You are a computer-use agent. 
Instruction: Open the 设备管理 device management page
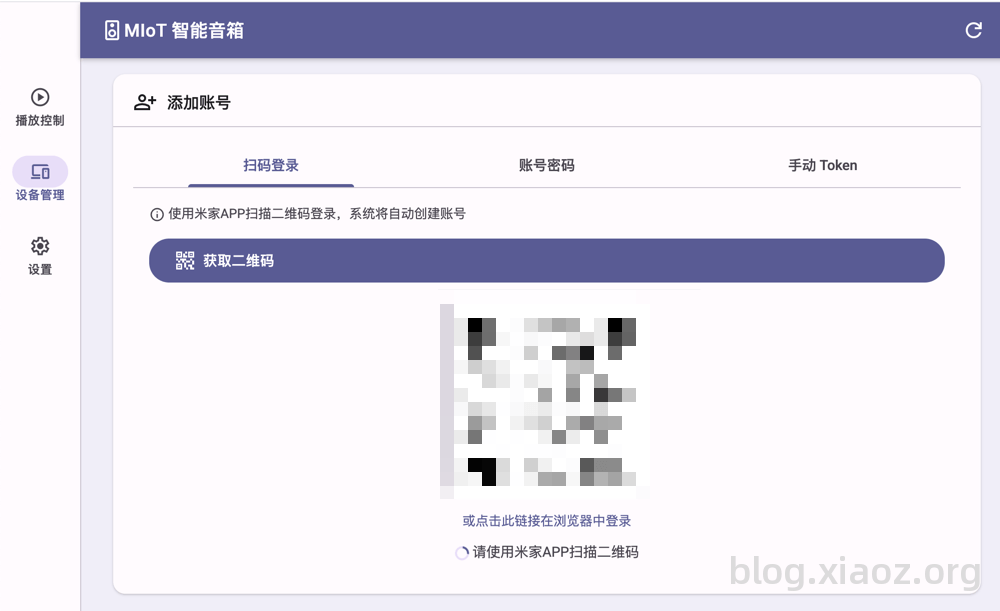[x=40, y=180]
